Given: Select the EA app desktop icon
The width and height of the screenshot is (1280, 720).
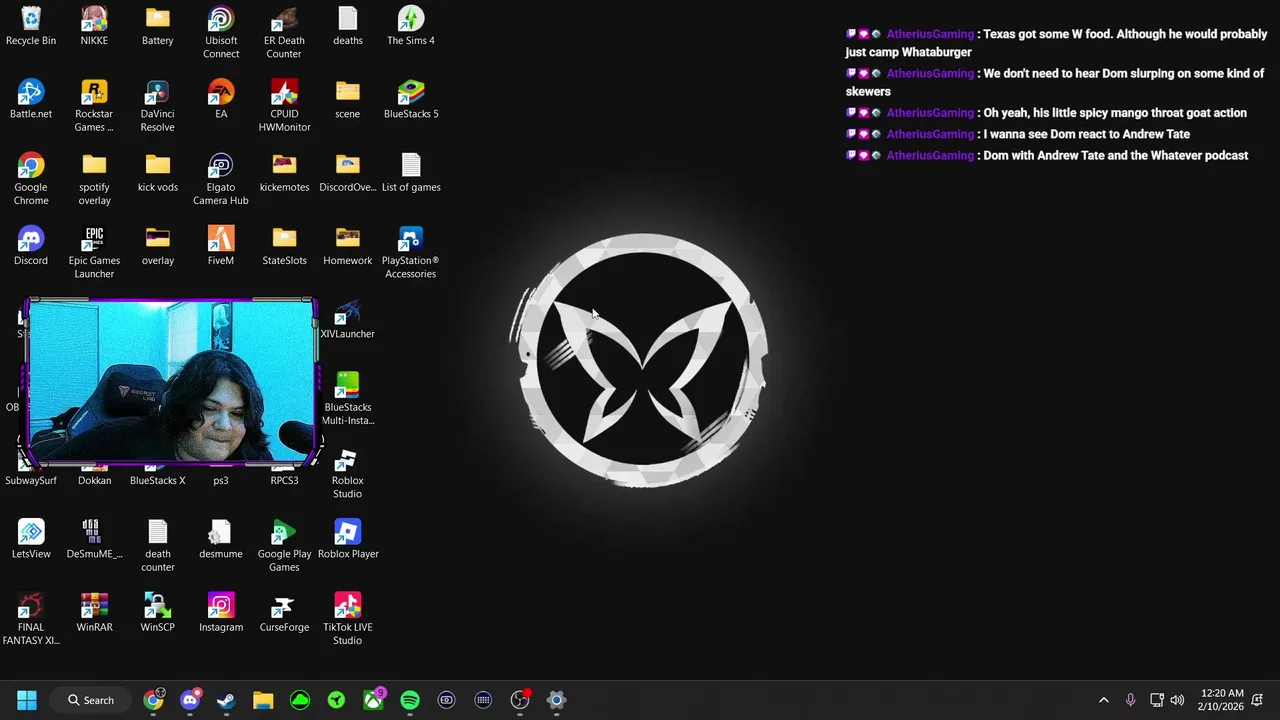Looking at the screenshot, I should (221, 99).
